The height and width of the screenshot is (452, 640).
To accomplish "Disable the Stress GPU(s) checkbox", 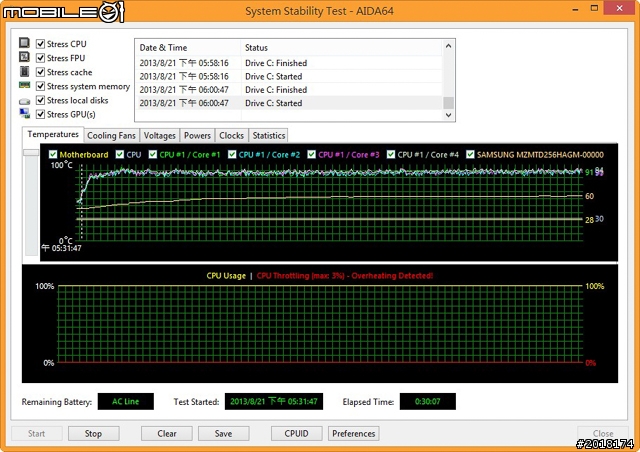I will pyautogui.click(x=40, y=114).
